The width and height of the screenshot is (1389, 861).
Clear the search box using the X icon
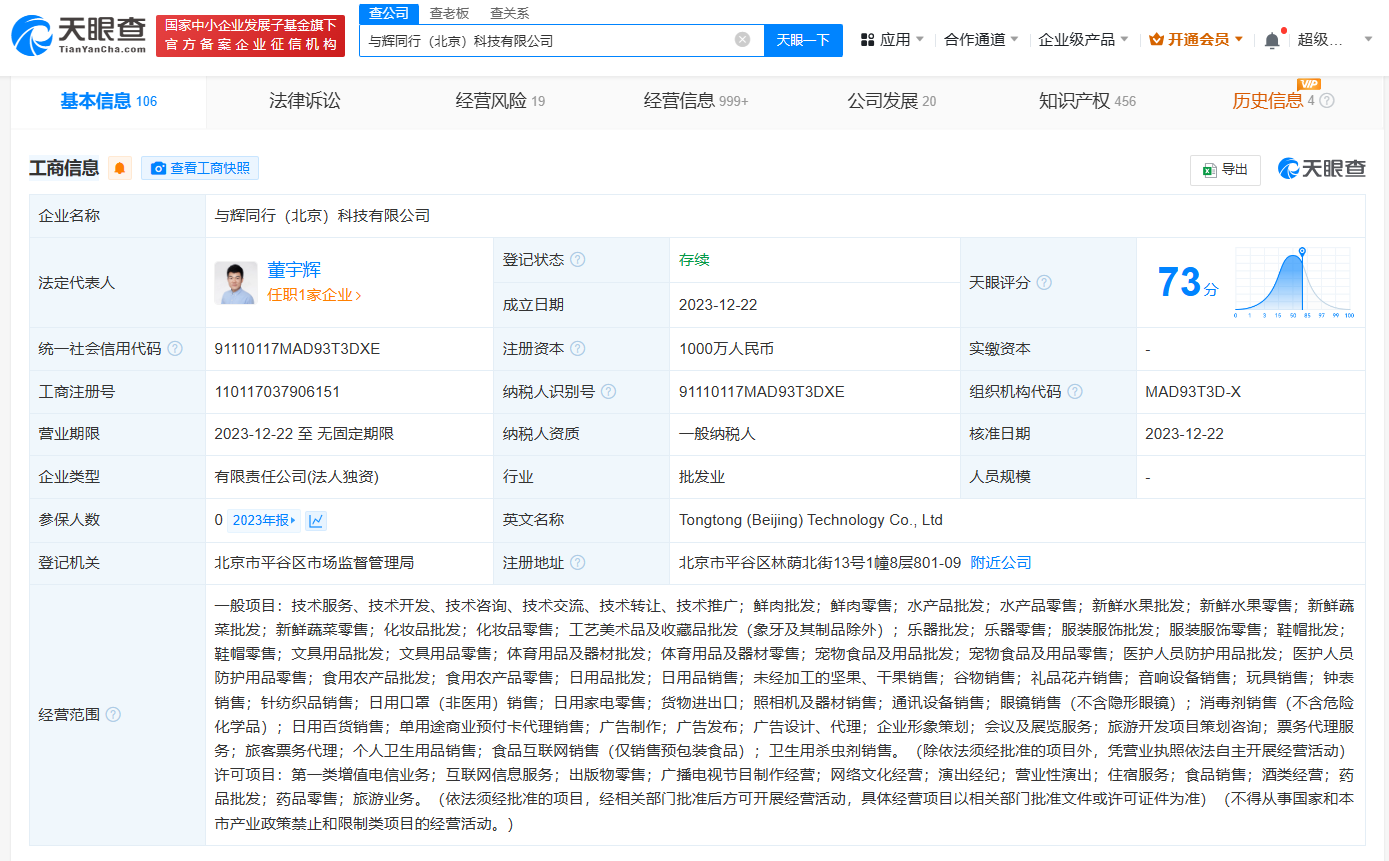tap(742, 39)
